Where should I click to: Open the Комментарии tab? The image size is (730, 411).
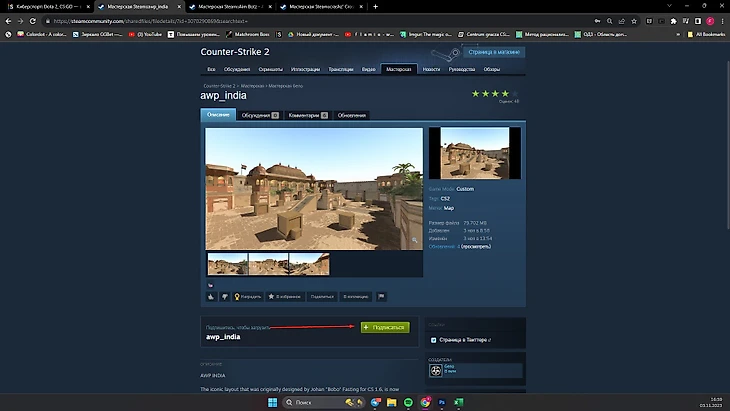click(x=308, y=116)
